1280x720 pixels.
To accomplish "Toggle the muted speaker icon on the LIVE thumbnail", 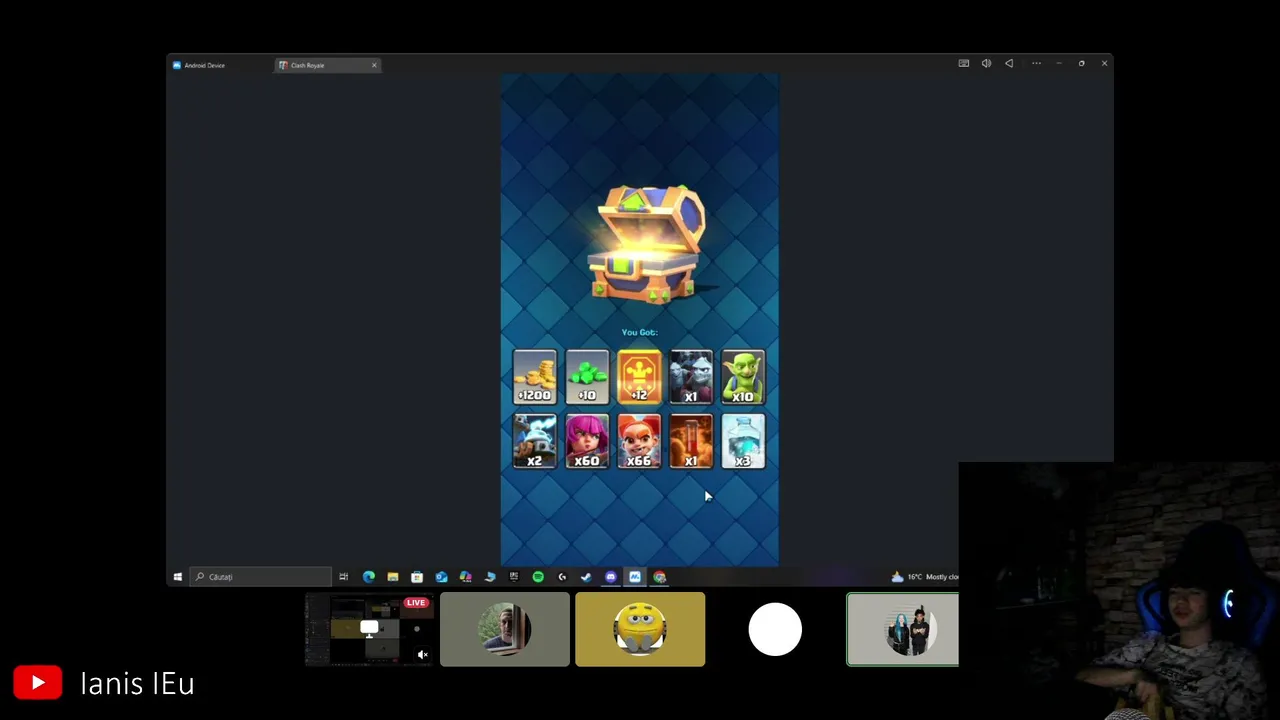I will pos(422,655).
